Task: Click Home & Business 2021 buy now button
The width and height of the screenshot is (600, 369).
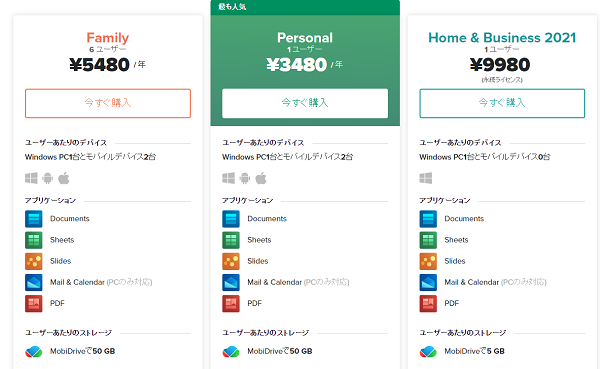Action: point(502,103)
